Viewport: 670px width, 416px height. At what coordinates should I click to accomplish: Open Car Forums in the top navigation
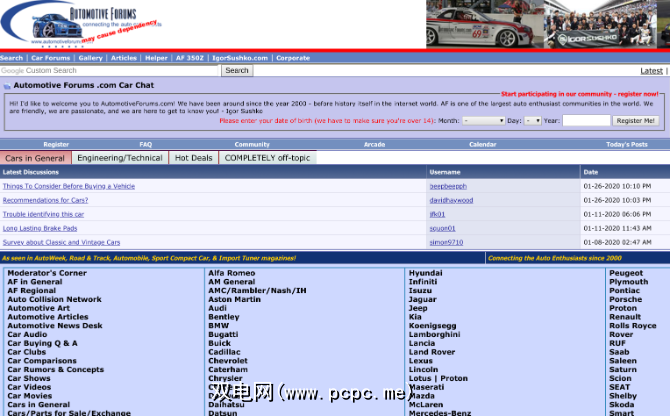(50, 58)
